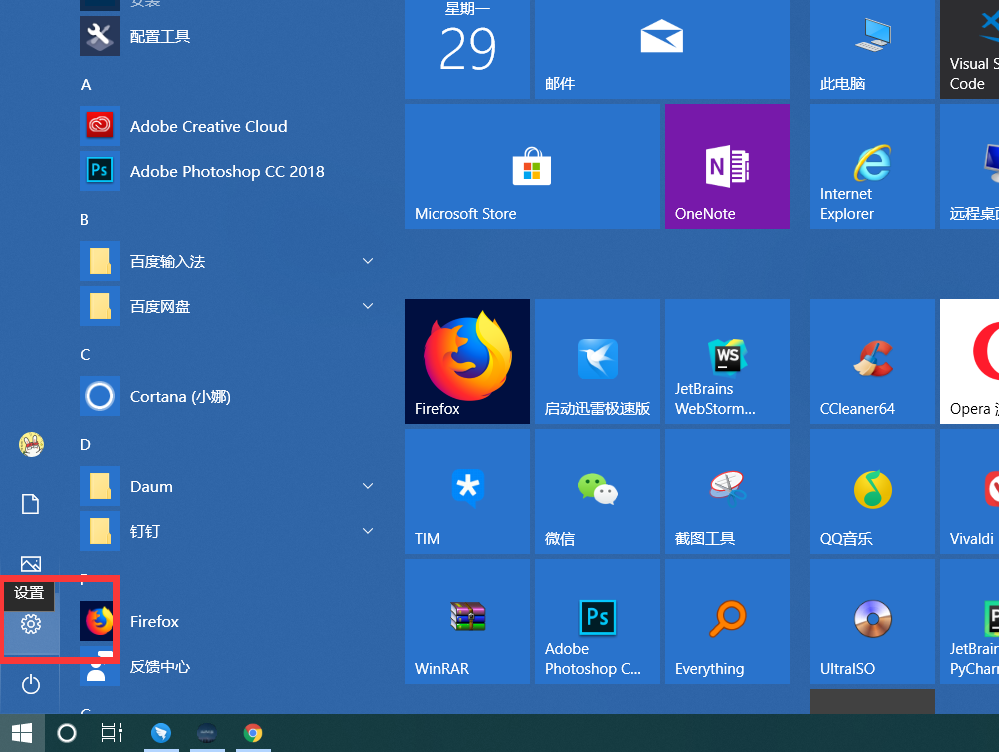
Task: Jump to letter index B header
Action: click(x=85, y=220)
